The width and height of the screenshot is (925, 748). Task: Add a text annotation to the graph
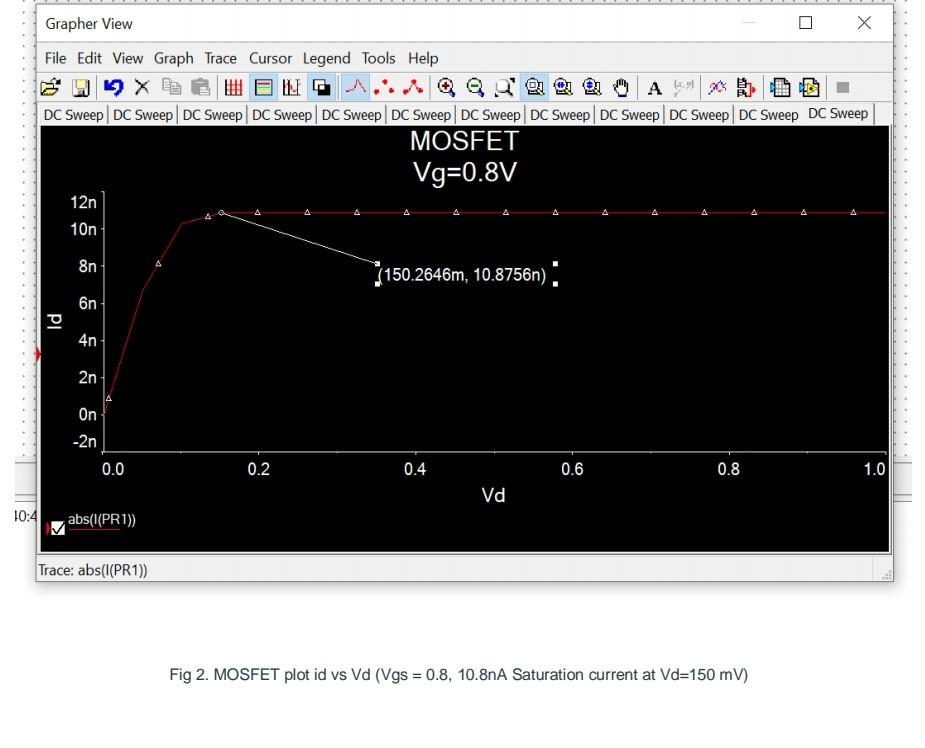tap(655, 86)
